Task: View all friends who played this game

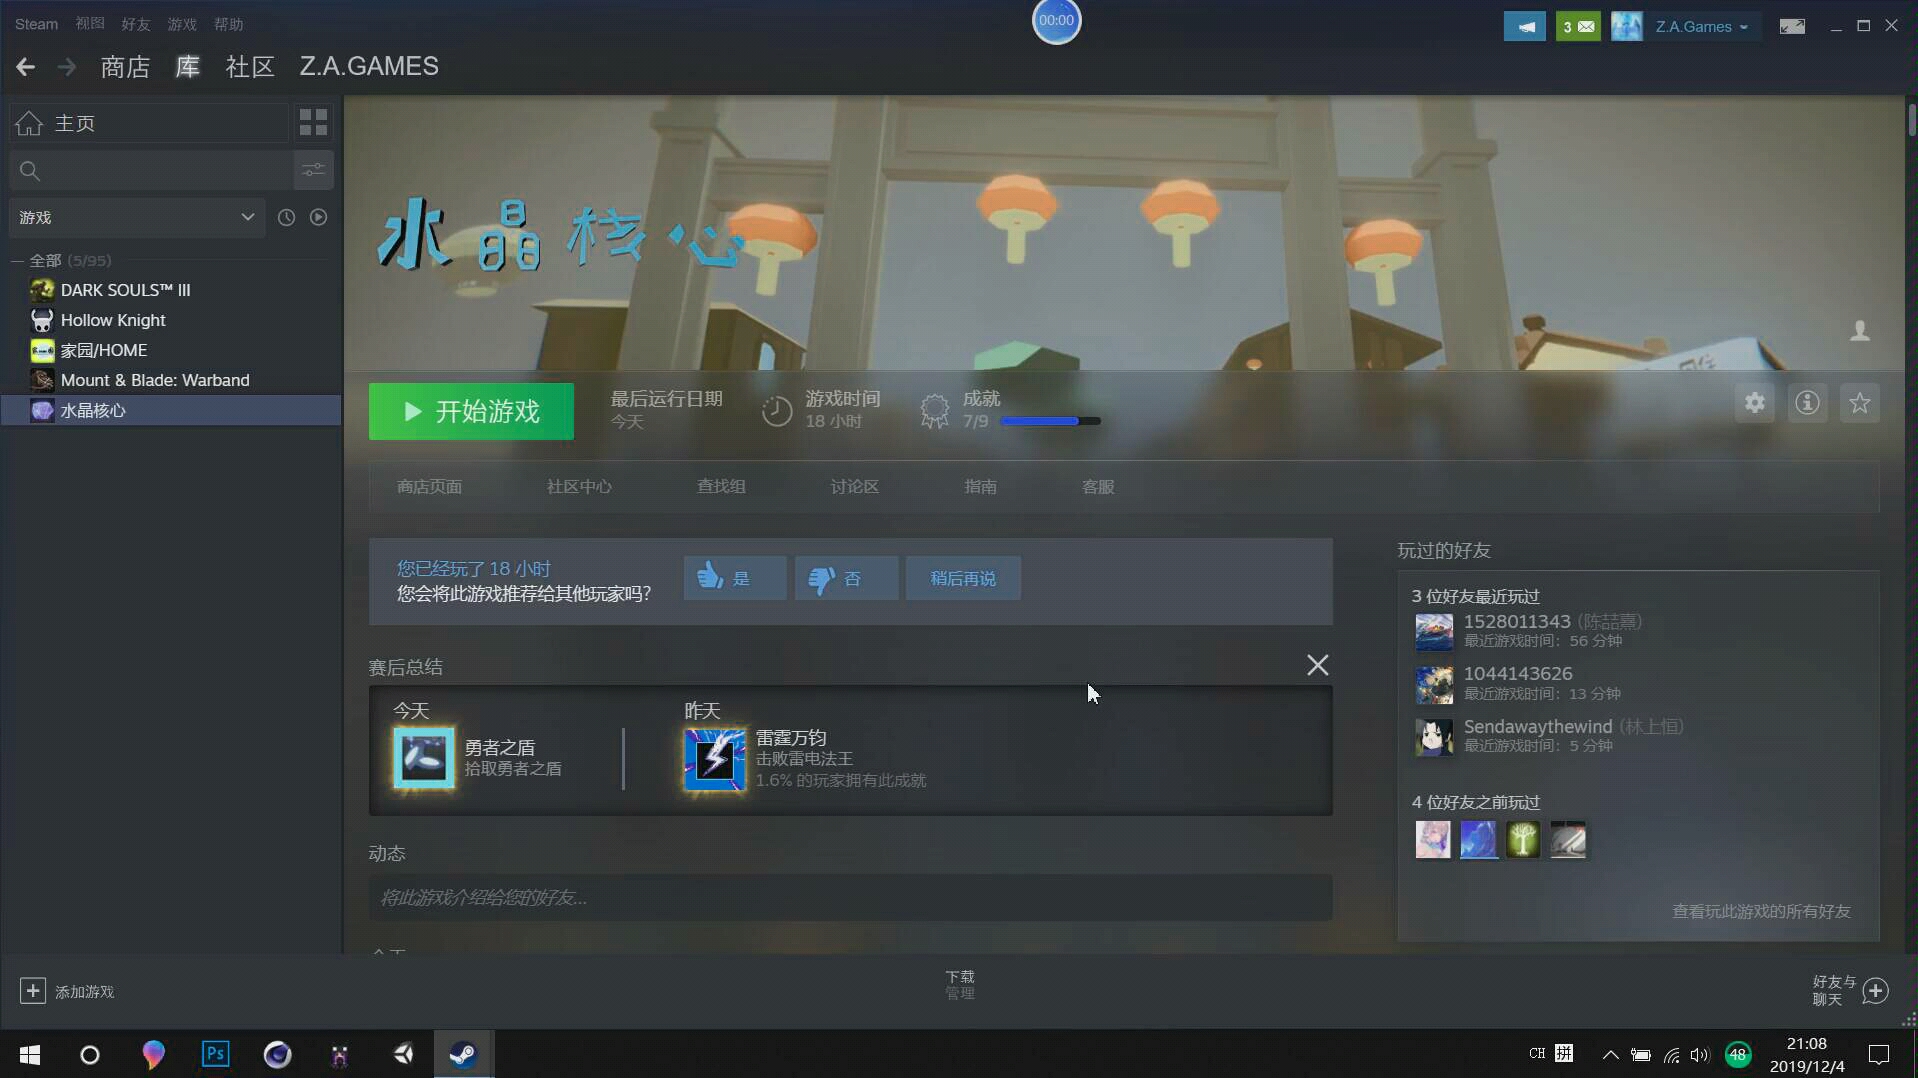Action: pyautogui.click(x=1761, y=911)
